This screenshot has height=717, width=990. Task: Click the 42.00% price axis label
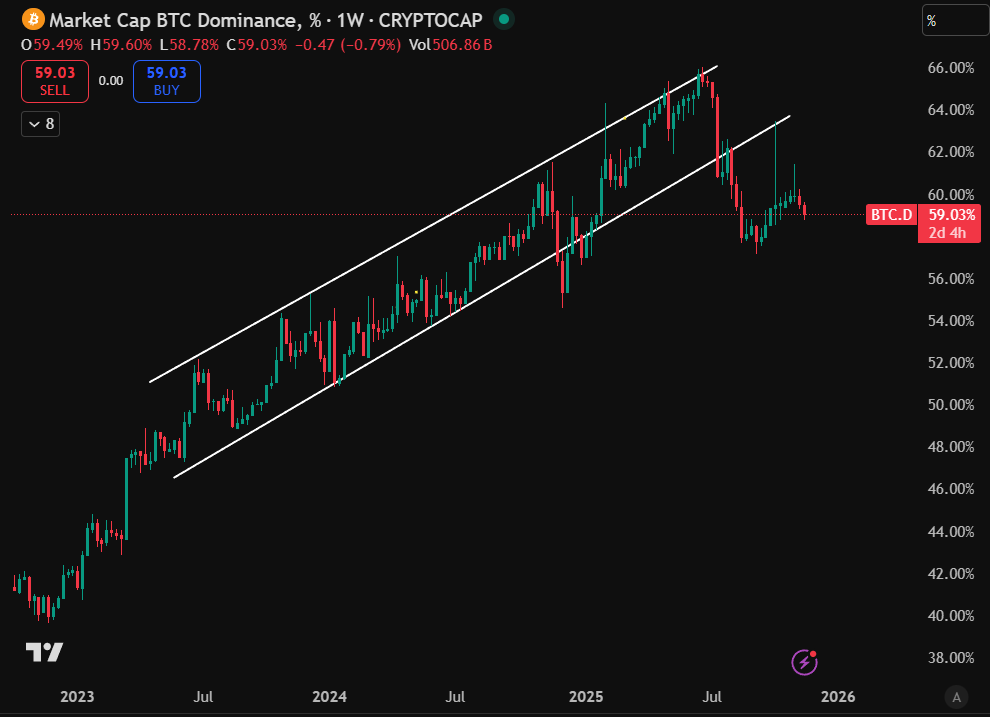pos(951,574)
